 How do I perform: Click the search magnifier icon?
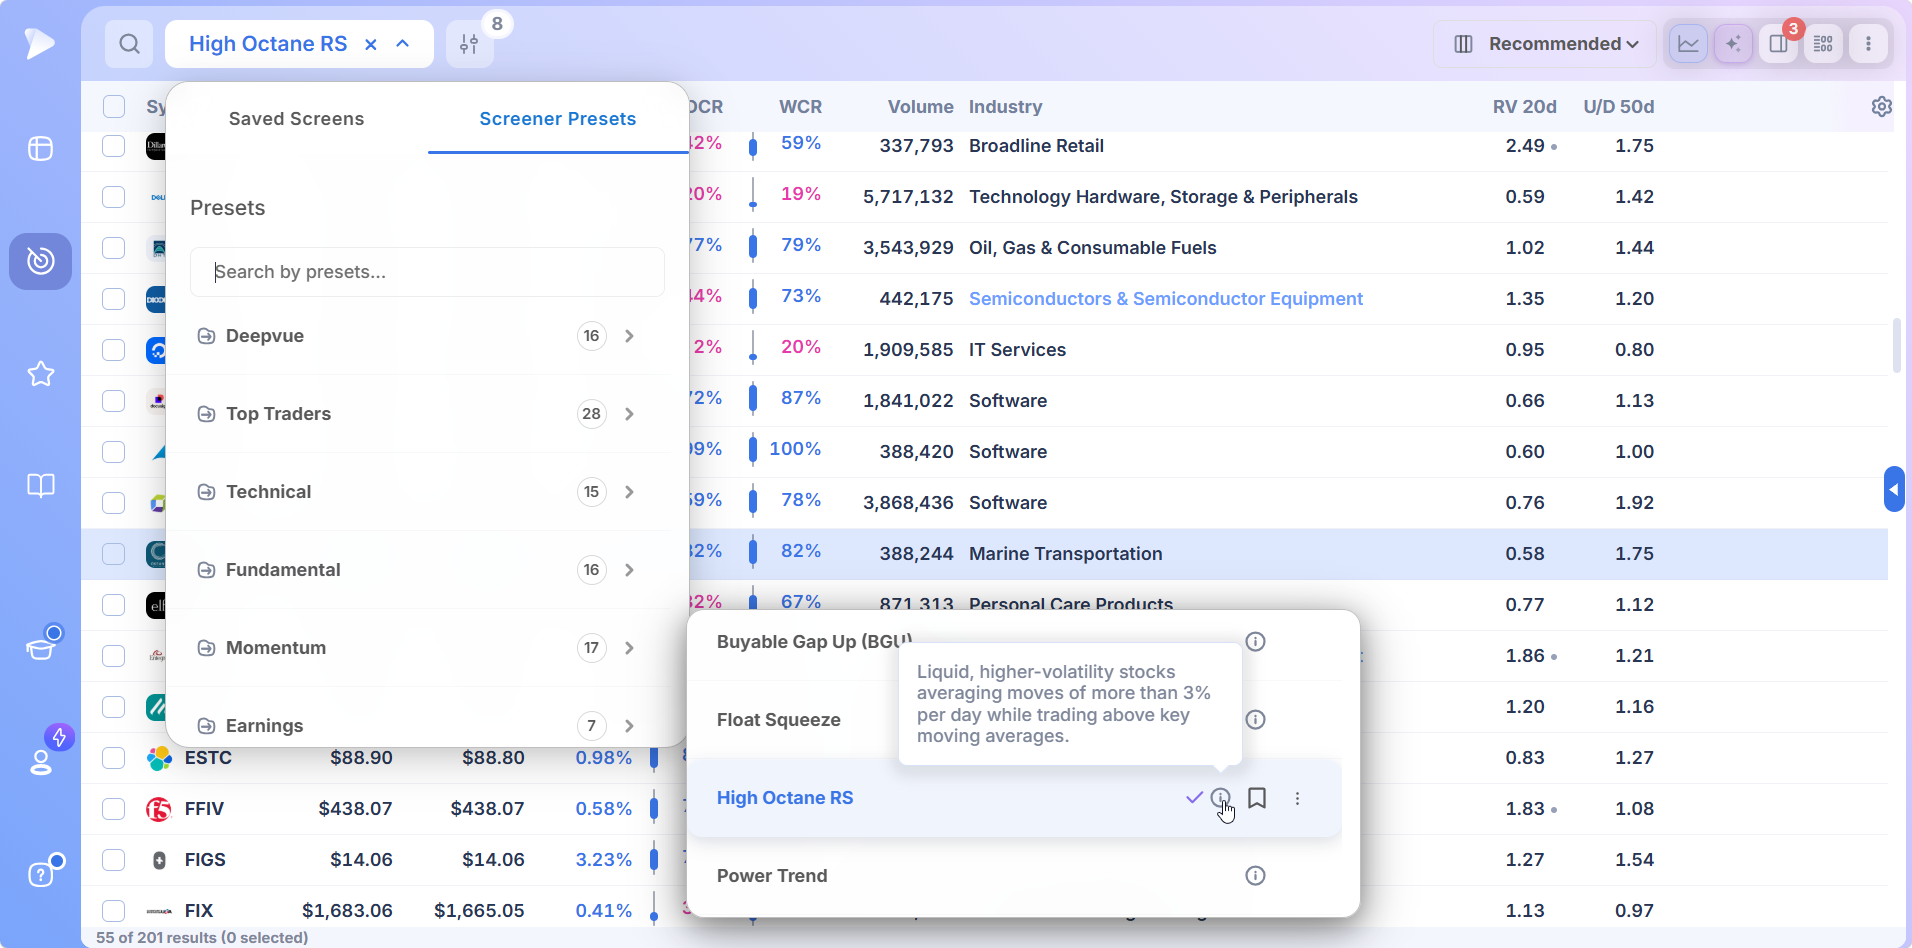(129, 44)
